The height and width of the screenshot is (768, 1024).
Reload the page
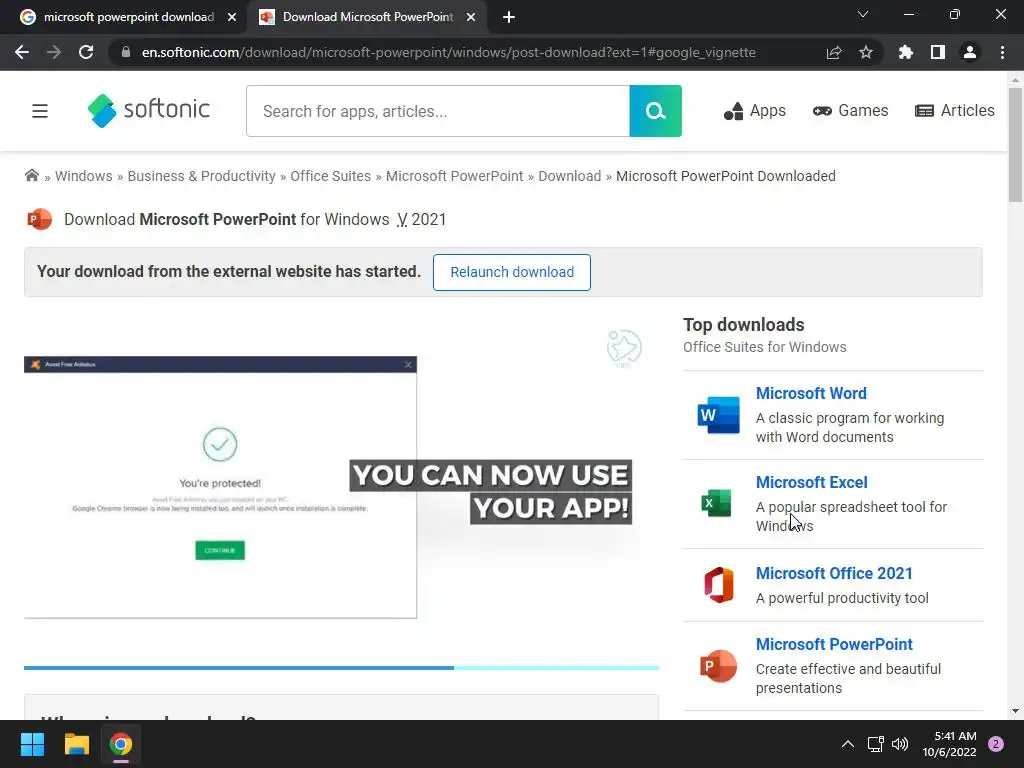point(86,52)
